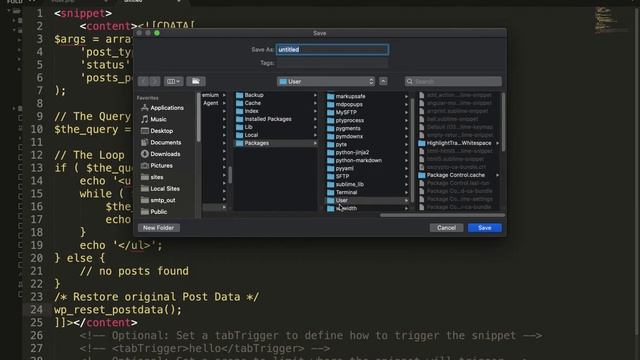This screenshot has width=640, height=360.
Task: Open Documents in Favorites sidebar
Action: (x=161, y=142)
